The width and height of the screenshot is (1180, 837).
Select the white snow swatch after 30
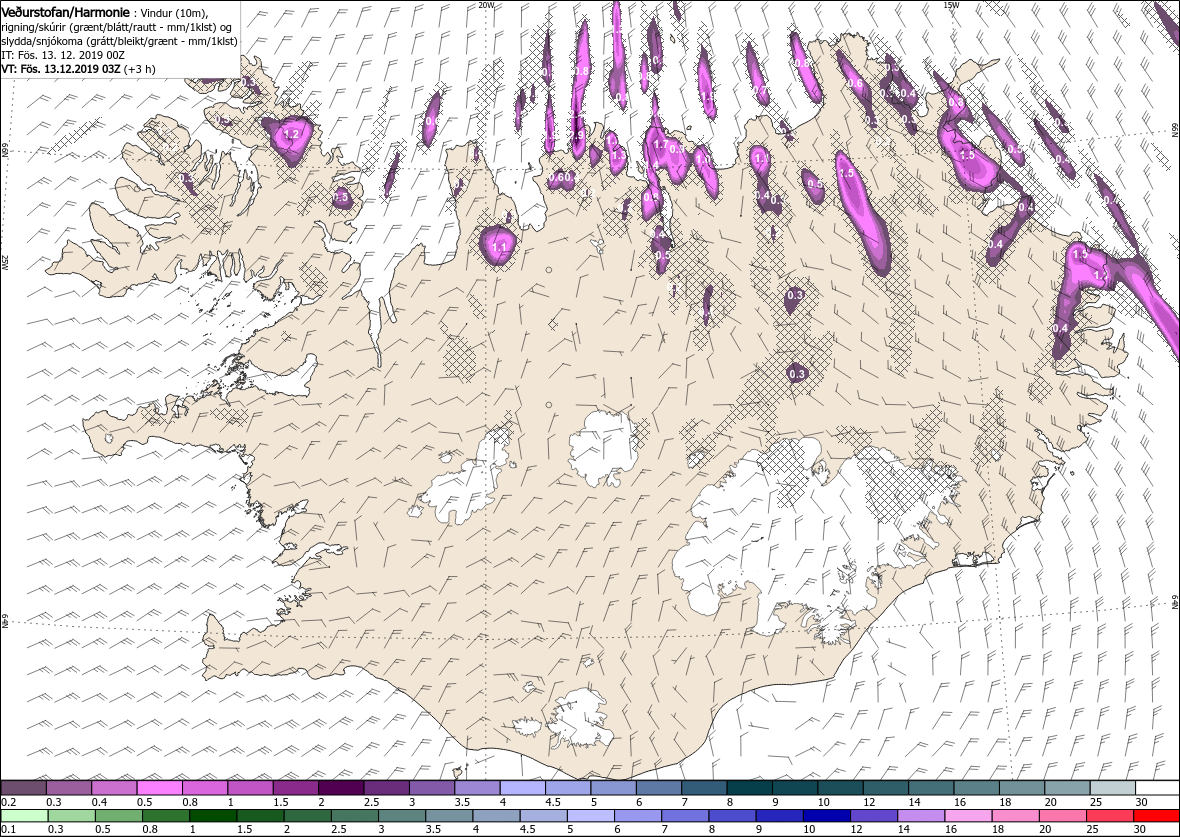tap(1157, 787)
